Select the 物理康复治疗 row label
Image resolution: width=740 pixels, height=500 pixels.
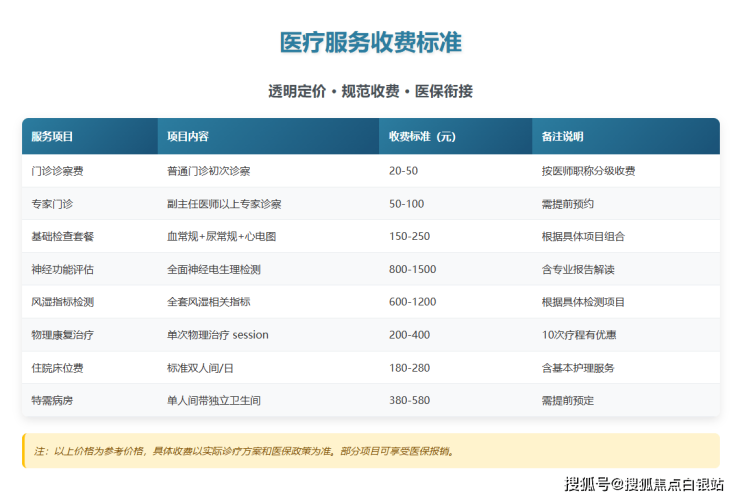coord(62,335)
